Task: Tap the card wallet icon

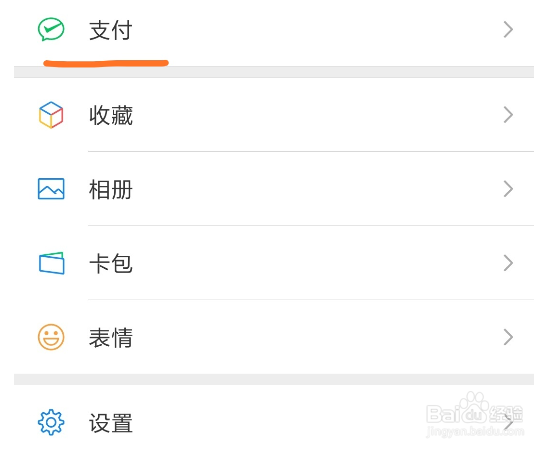Action: 52,263
